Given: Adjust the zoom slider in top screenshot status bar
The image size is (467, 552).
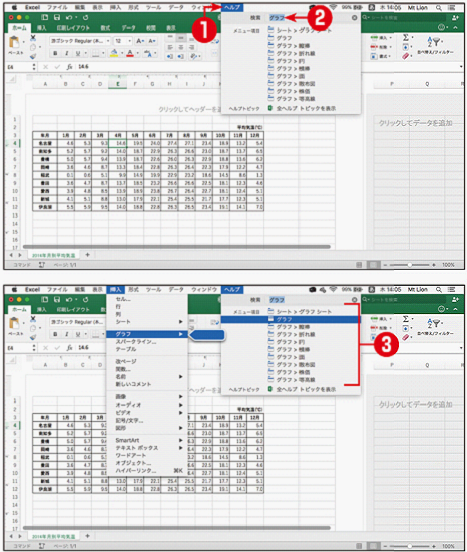Looking at the screenshot, I should coord(410,265).
